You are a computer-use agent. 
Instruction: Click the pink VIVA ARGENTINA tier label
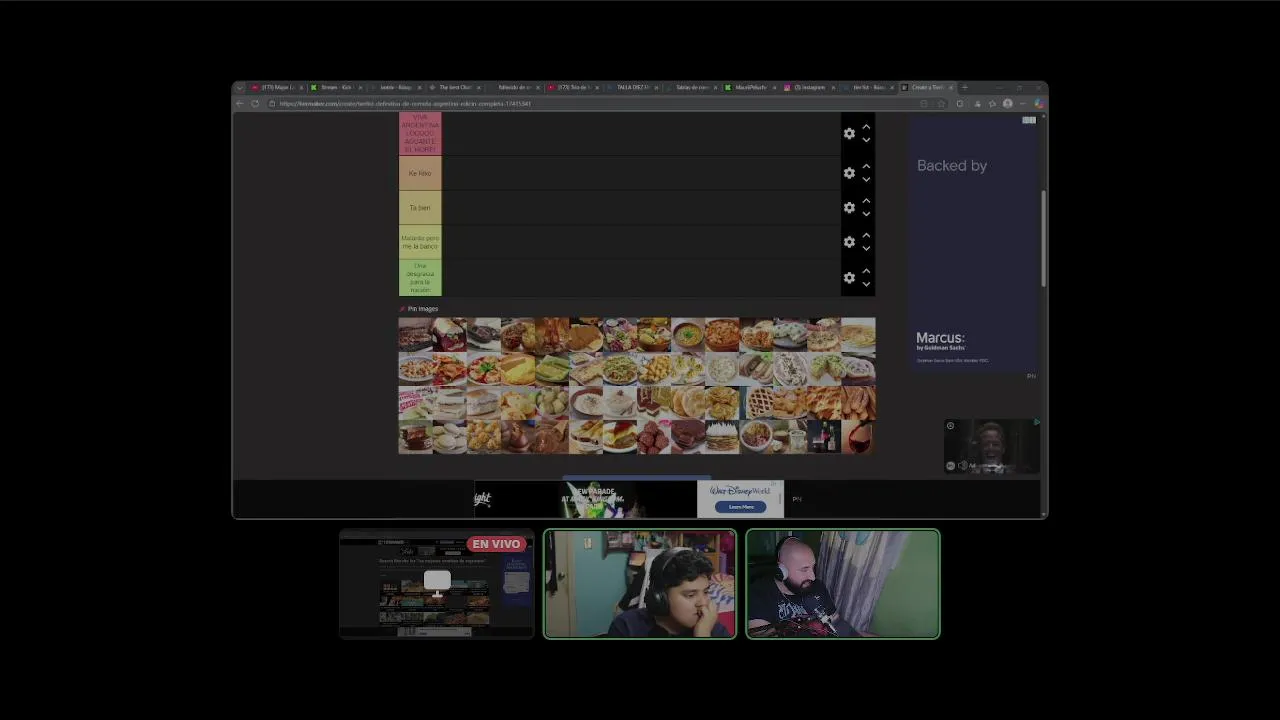click(x=420, y=133)
